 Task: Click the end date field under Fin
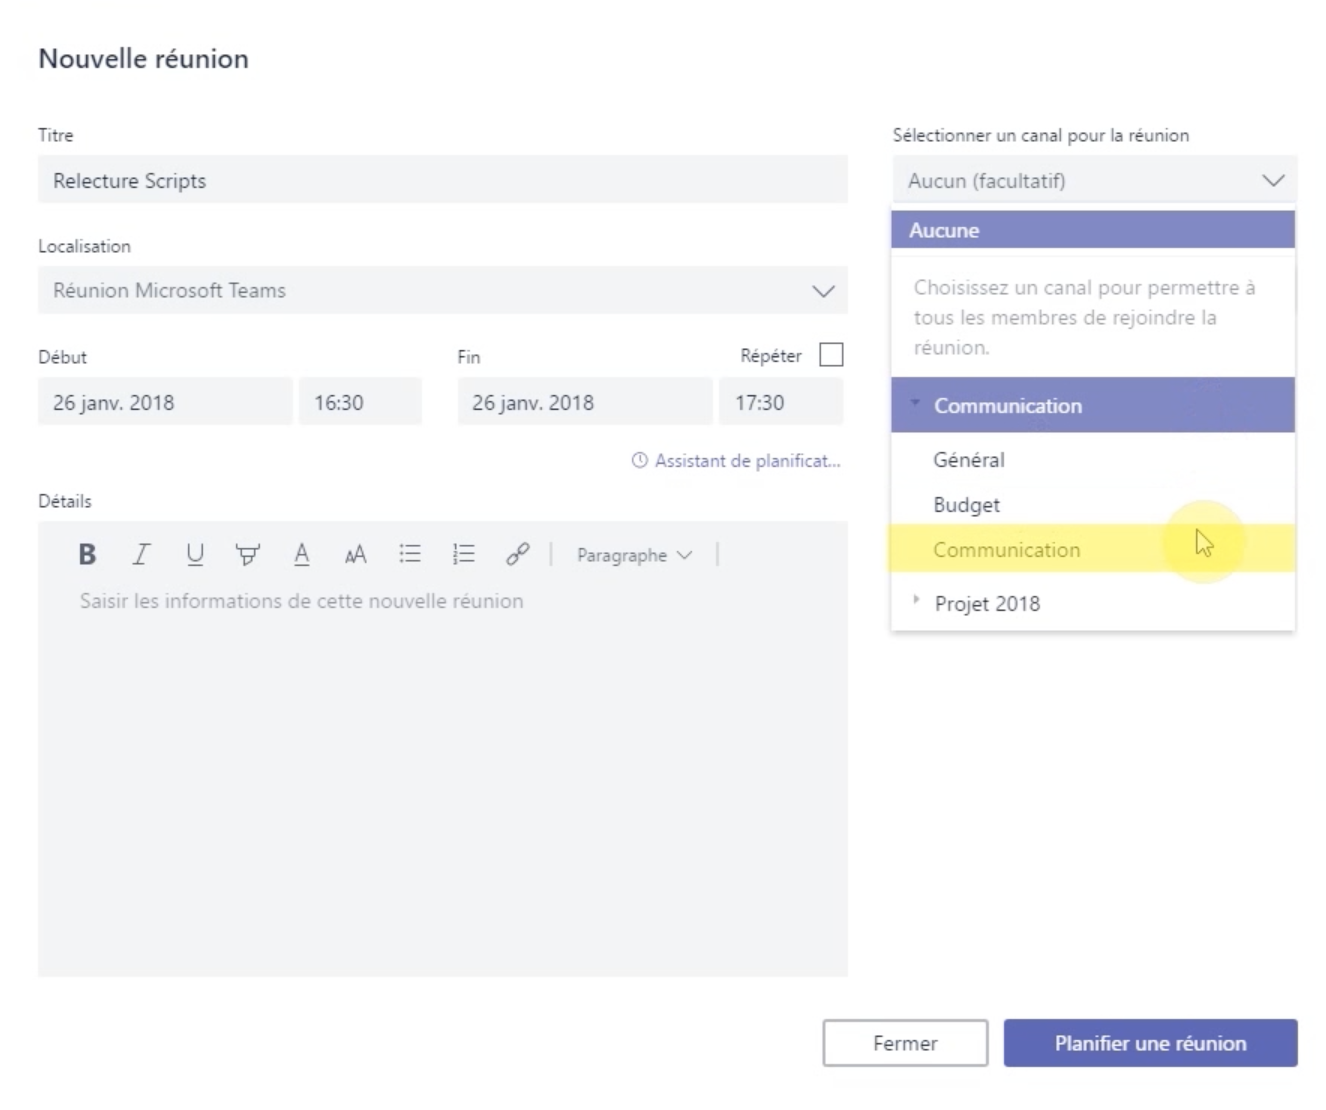tap(585, 402)
